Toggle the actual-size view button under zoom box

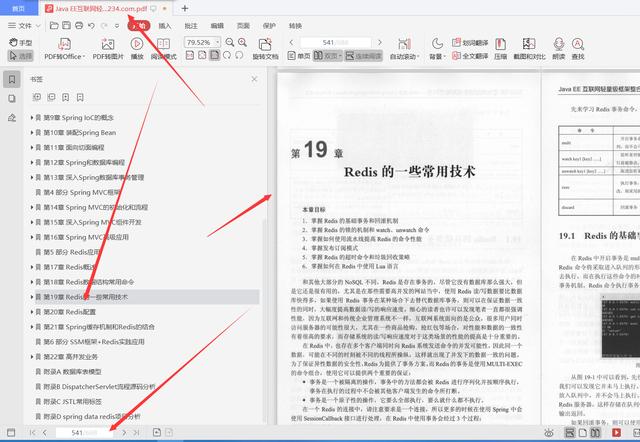190,55
